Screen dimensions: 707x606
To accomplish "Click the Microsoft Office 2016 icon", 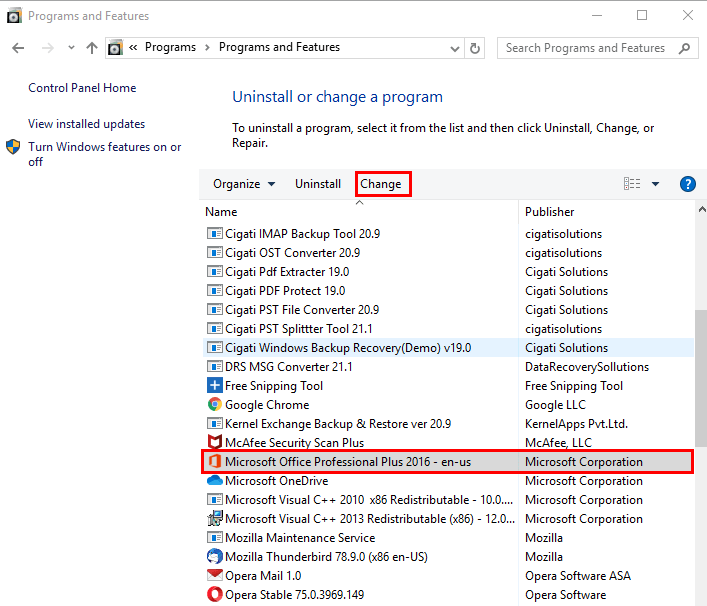I will (215, 461).
